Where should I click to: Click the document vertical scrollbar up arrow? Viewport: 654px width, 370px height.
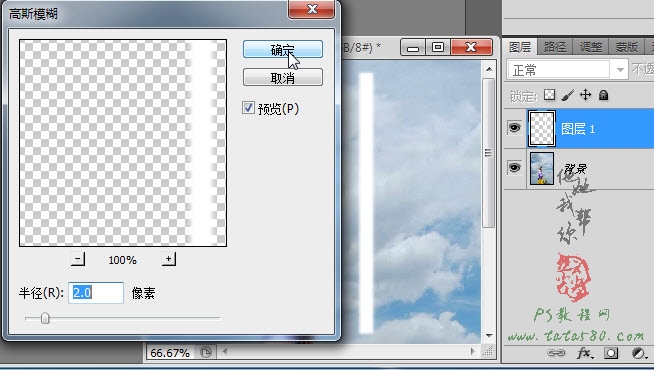(489, 69)
